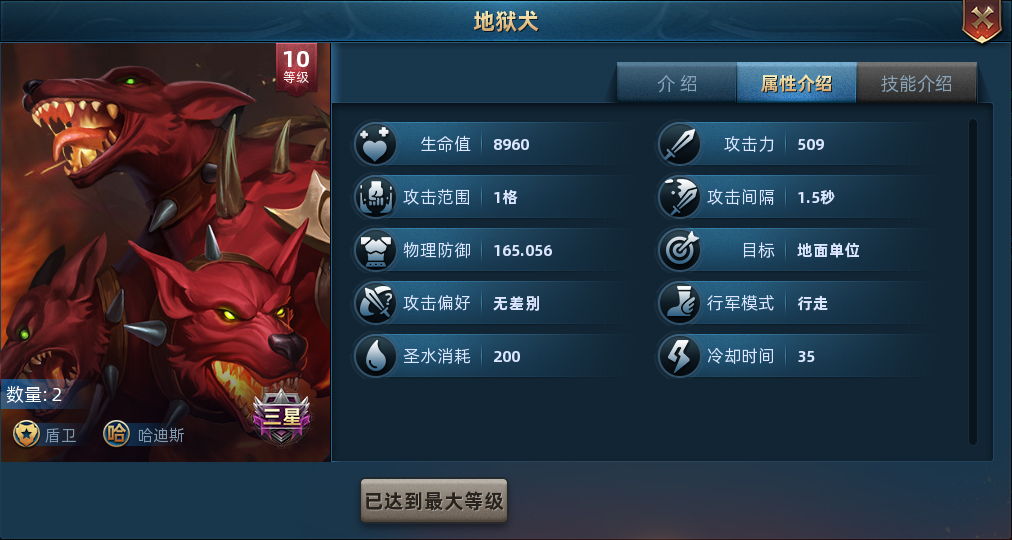Click the attack range icon for 攻击范围
Screen dimensions: 1012x540
376,197
